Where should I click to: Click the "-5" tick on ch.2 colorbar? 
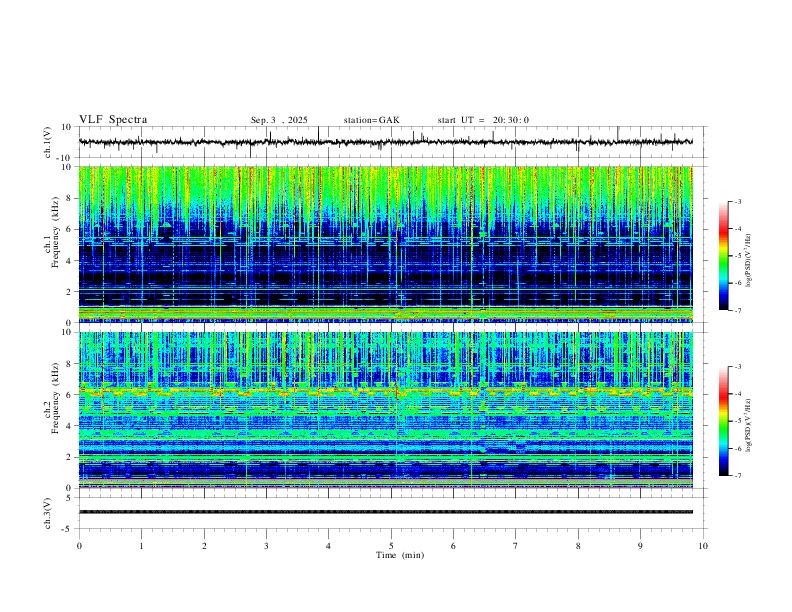737,421
